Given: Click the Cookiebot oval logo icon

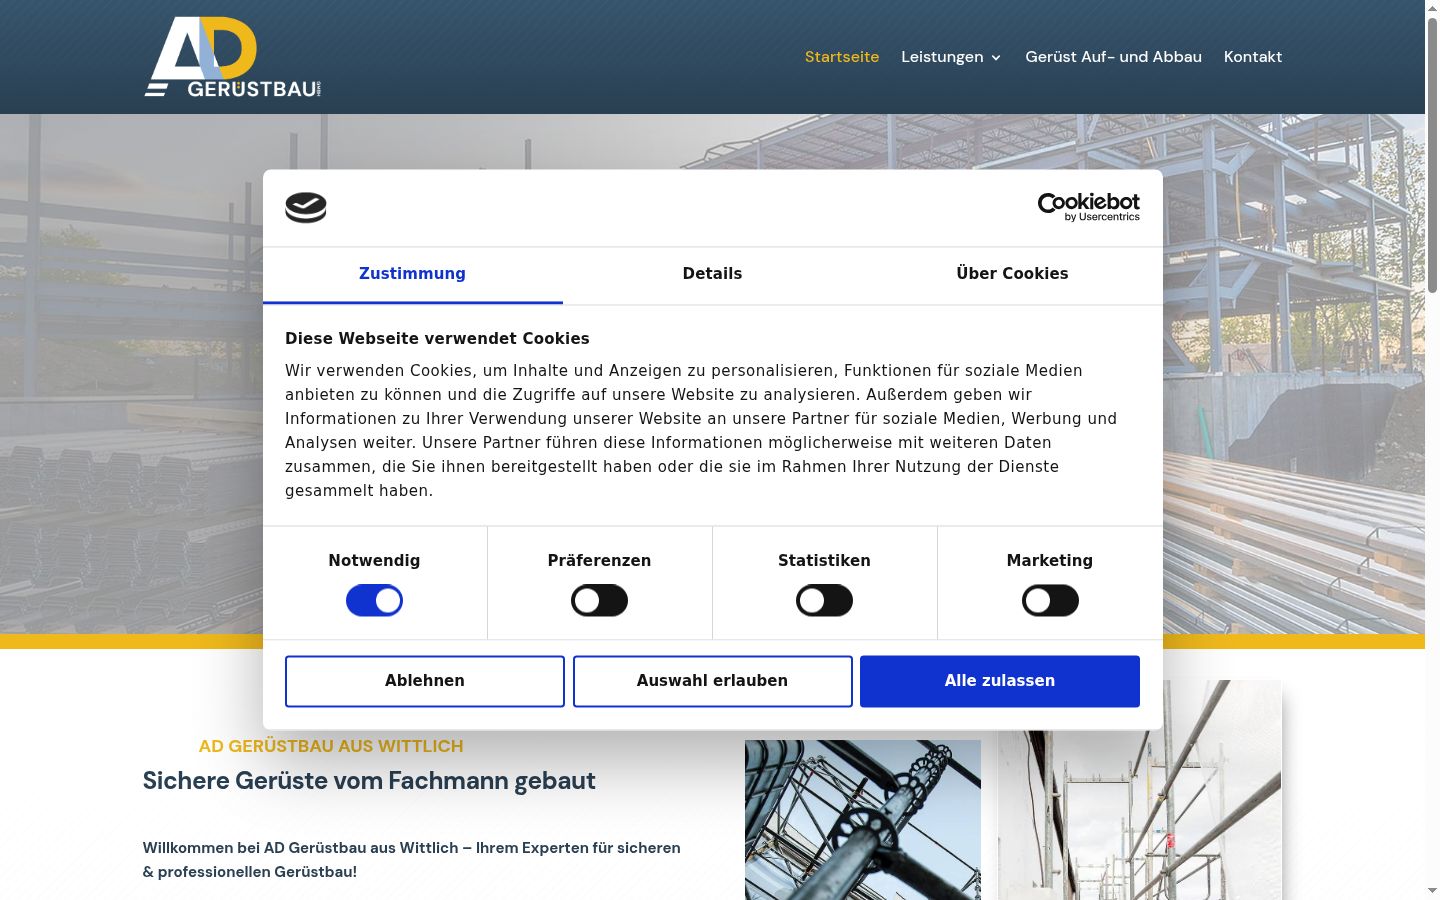Looking at the screenshot, I should (x=306, y=208).
